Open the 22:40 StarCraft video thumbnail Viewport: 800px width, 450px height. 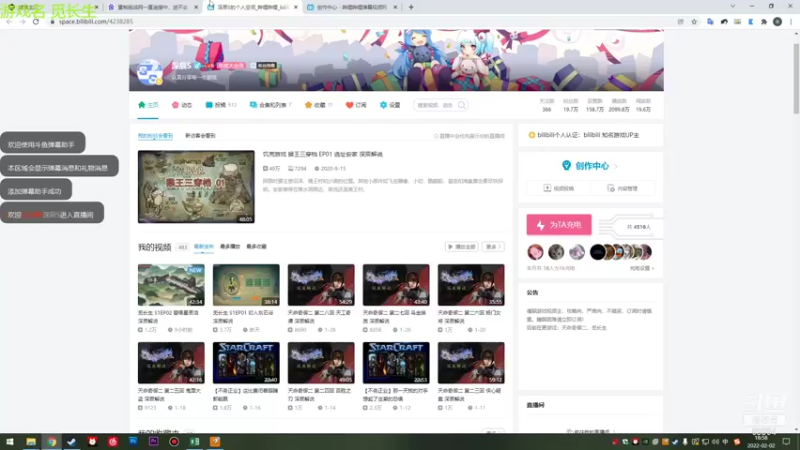coord(246,363)
